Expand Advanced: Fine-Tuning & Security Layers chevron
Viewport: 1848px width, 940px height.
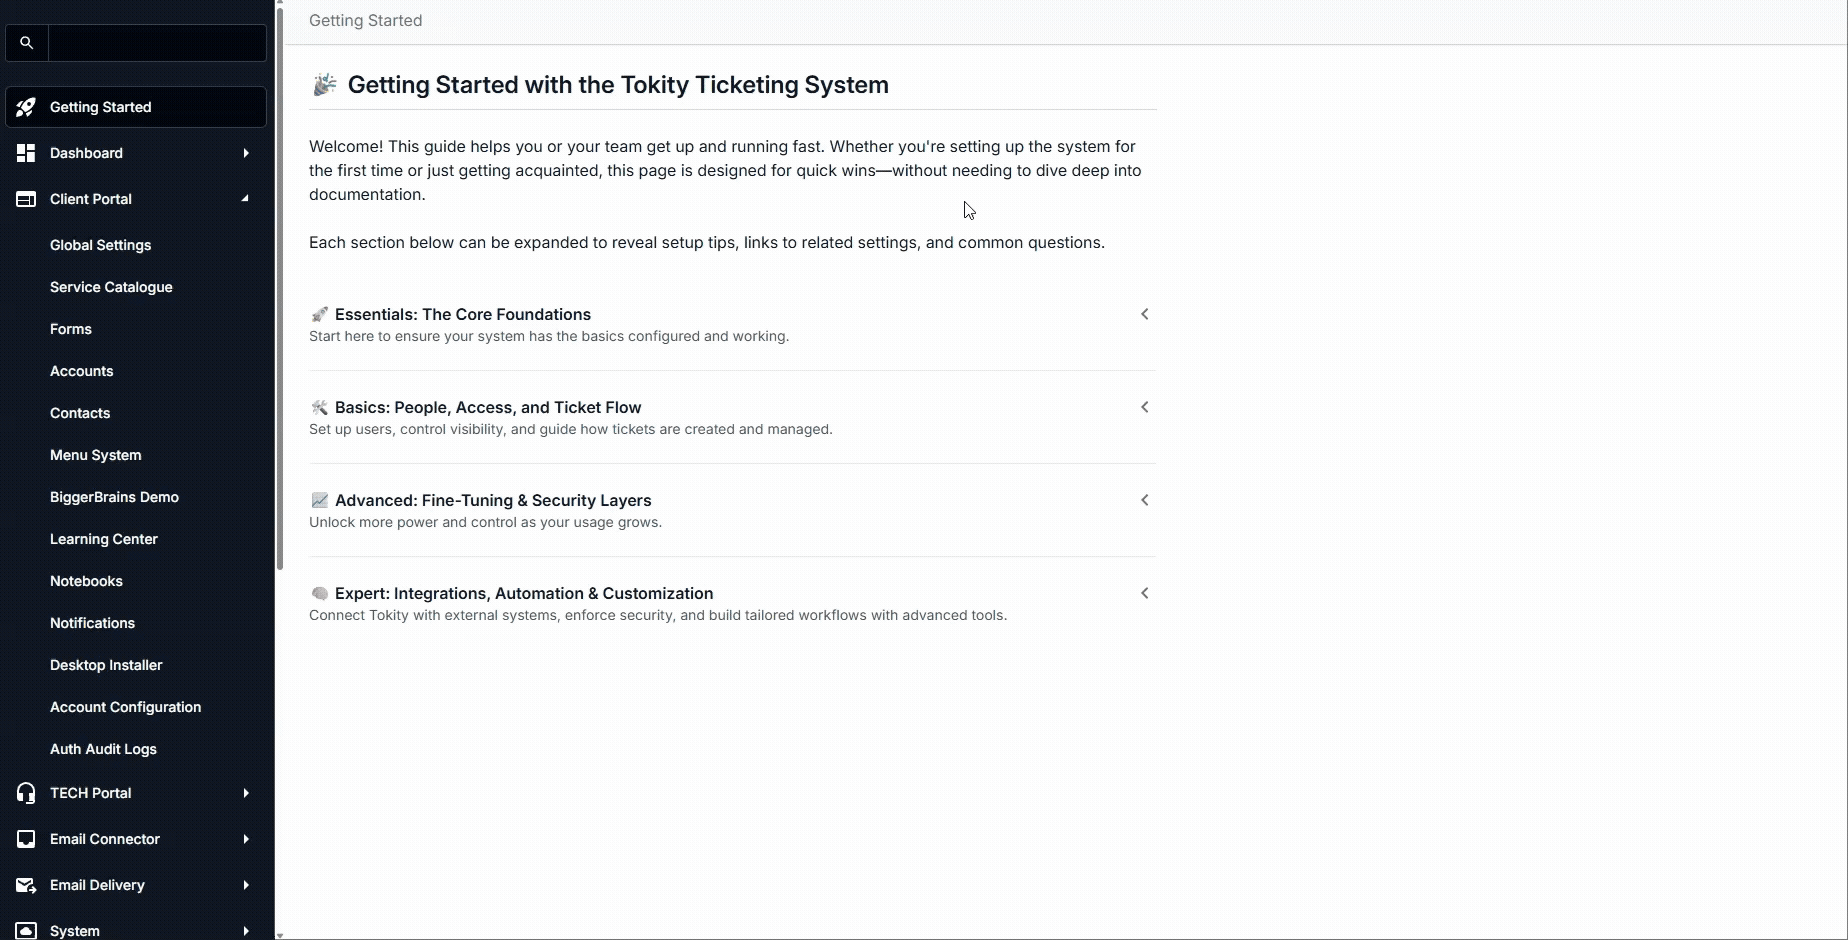1145,500
